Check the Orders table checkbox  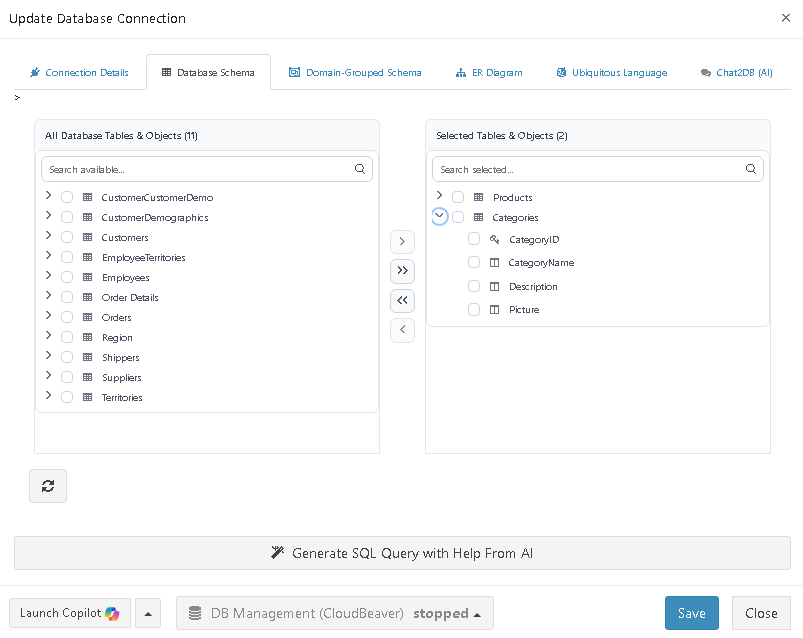click(67, 317)
